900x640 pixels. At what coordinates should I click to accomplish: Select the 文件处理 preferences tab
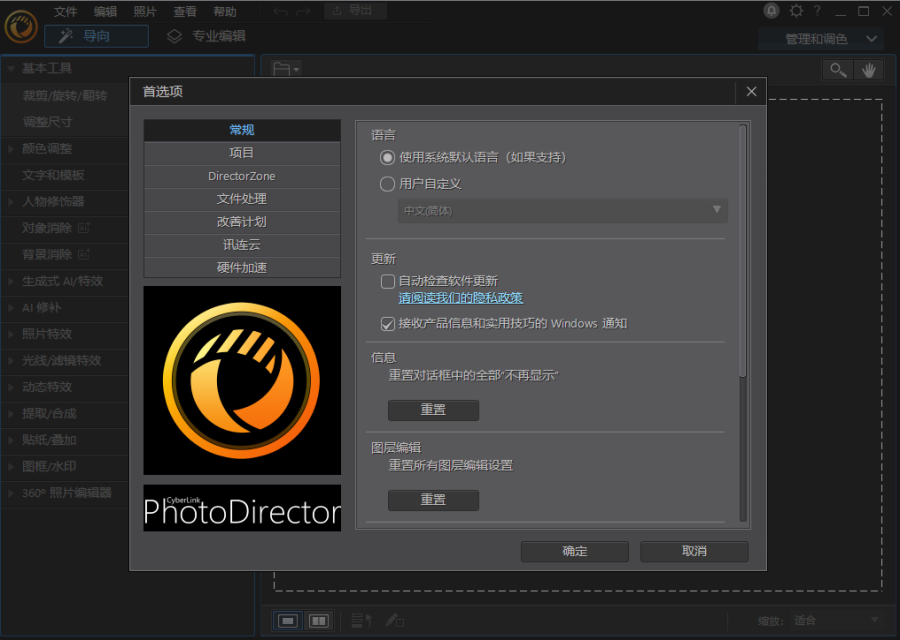pos(242,199)
